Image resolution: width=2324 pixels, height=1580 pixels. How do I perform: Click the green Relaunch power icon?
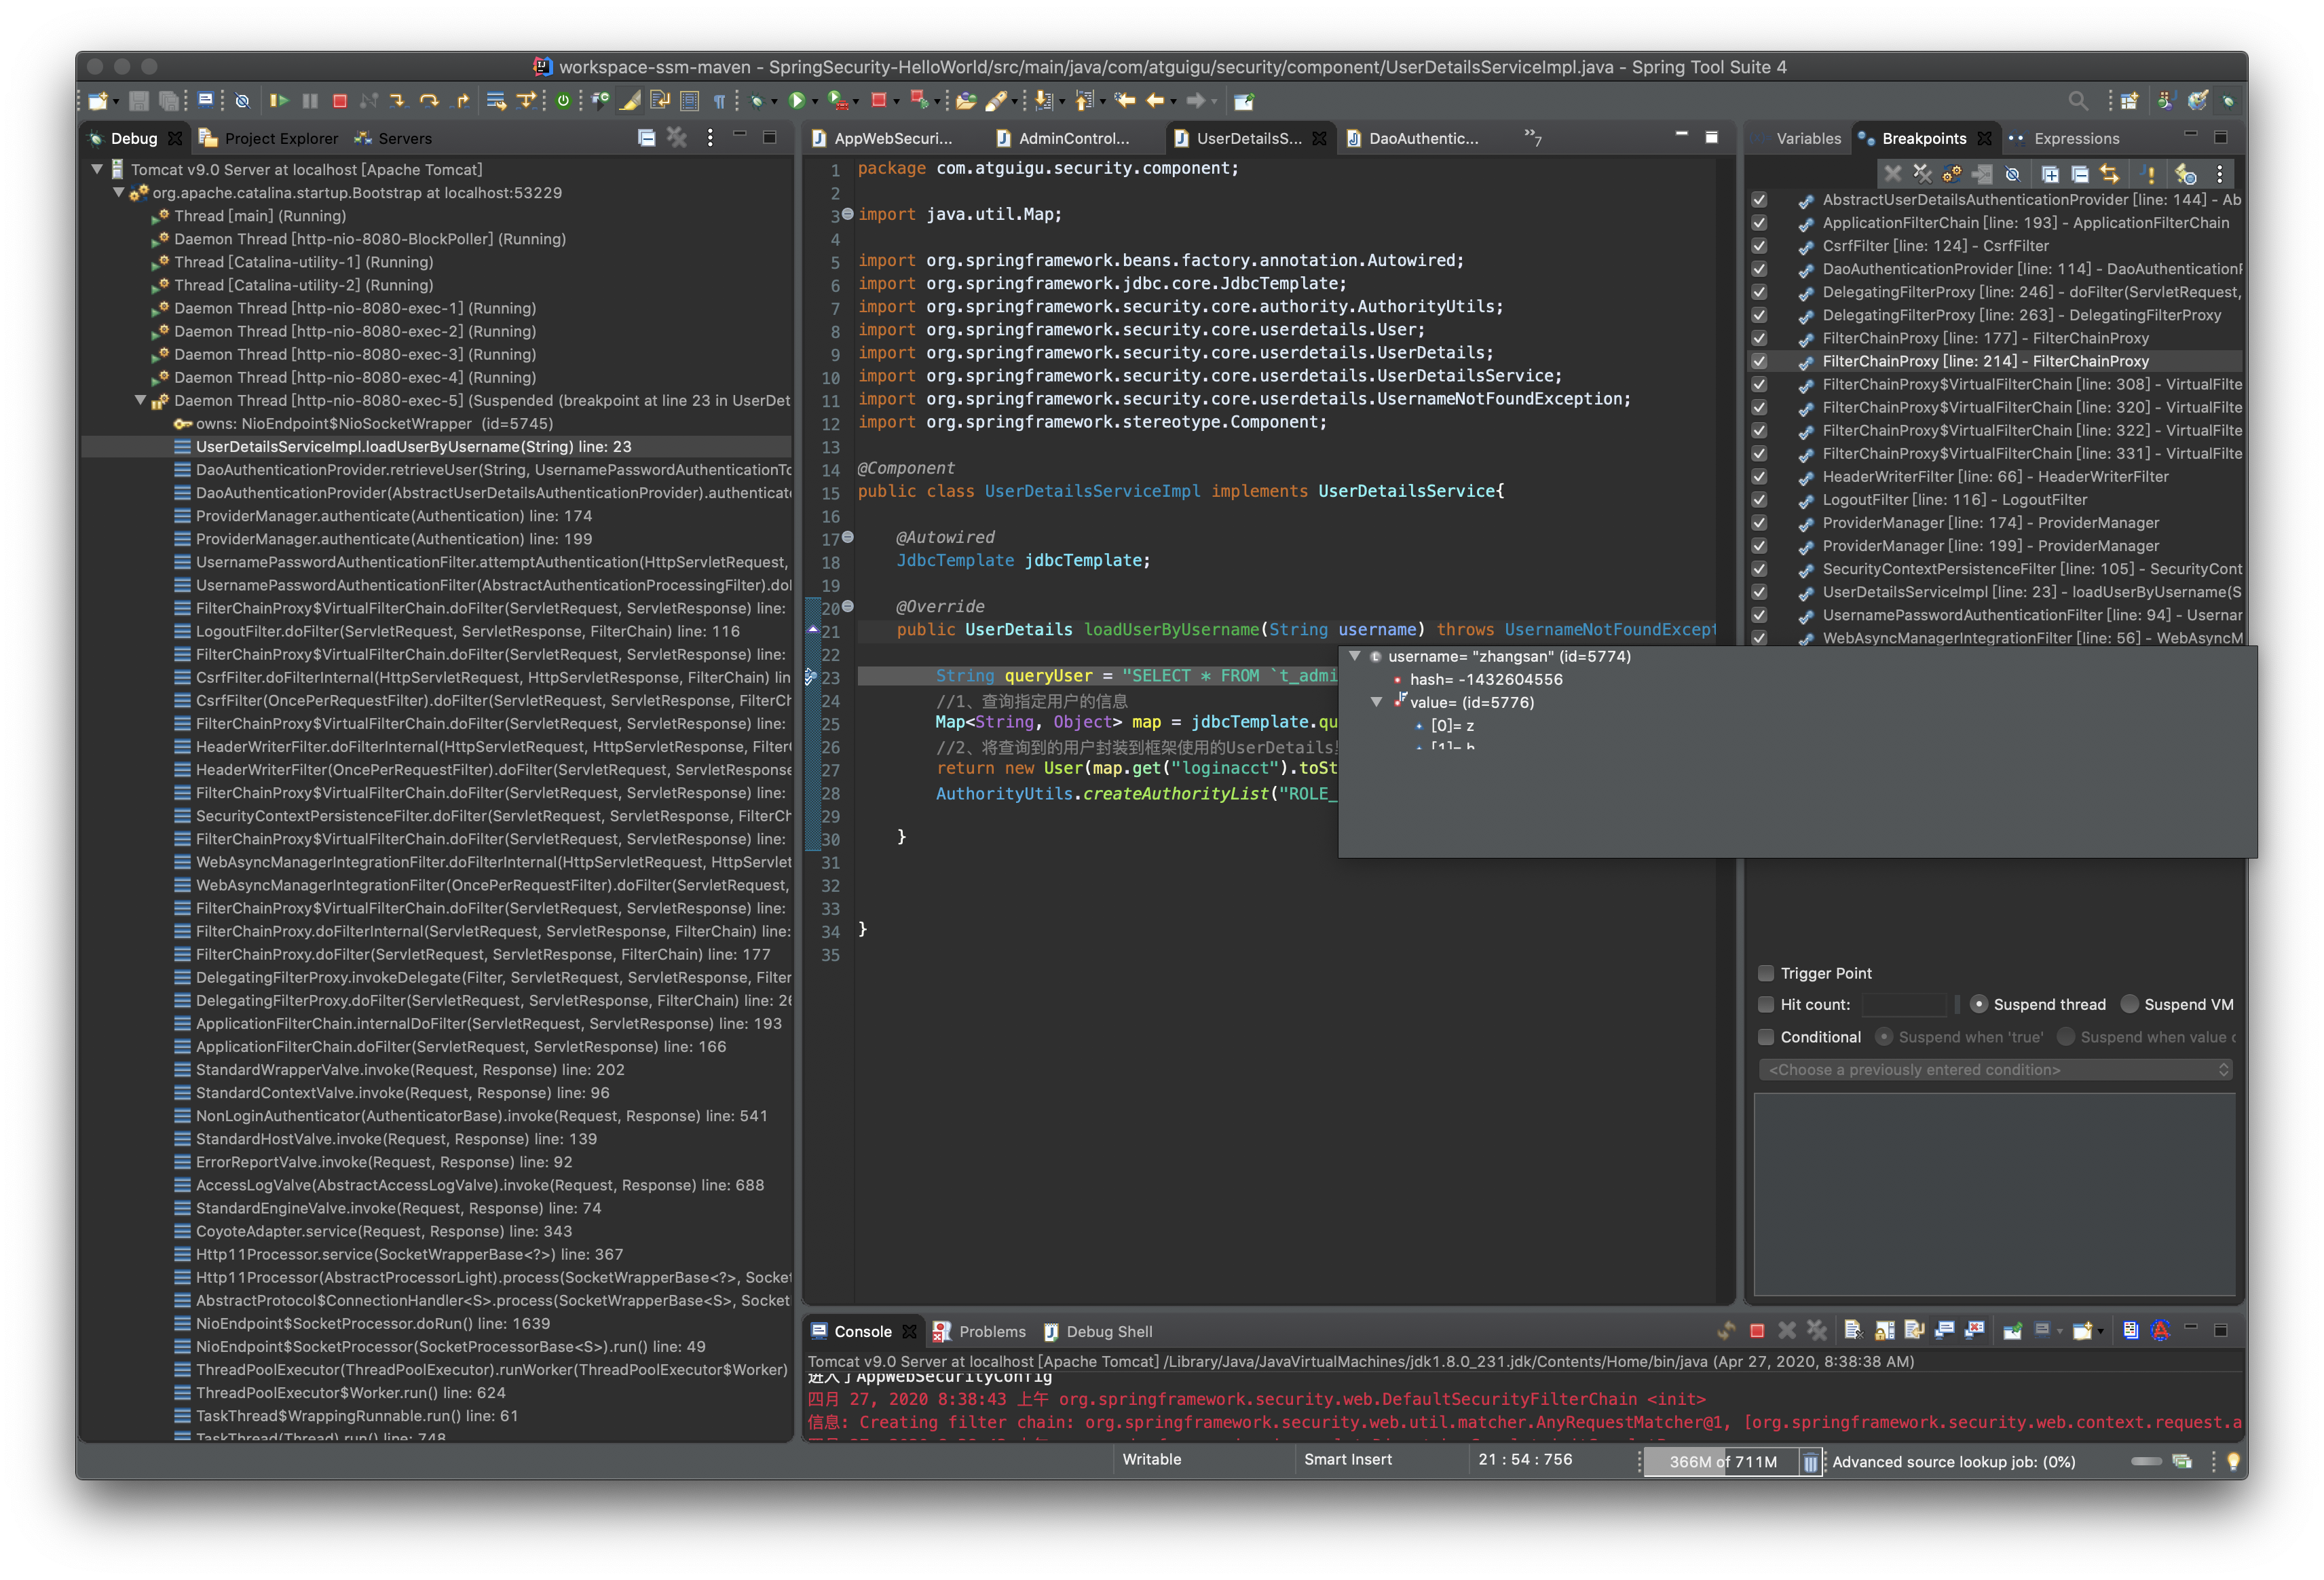[x=563, y=100]
